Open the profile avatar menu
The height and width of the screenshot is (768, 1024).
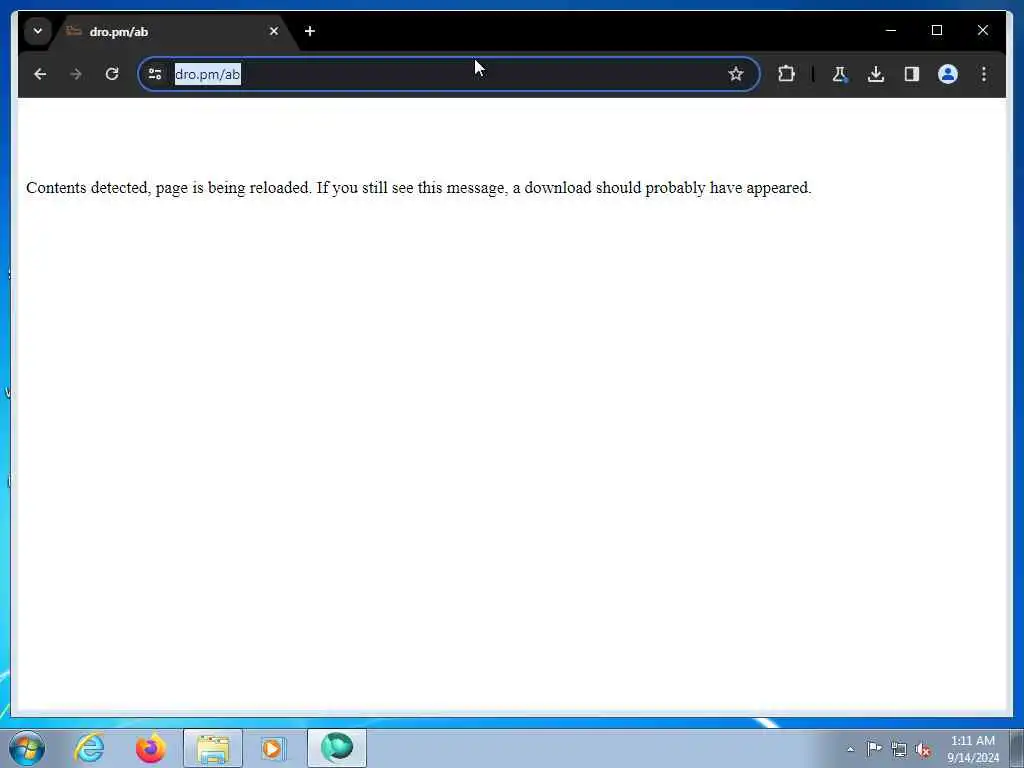click(948, 74)
